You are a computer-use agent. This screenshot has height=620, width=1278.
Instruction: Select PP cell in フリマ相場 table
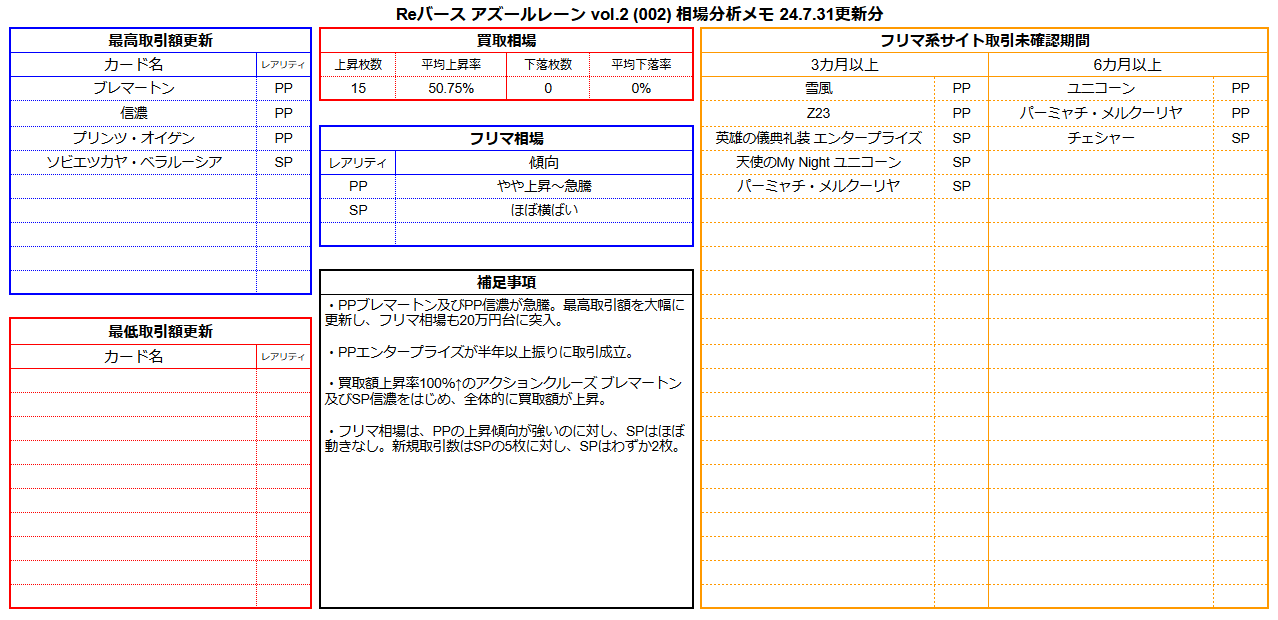pos(358,186)
